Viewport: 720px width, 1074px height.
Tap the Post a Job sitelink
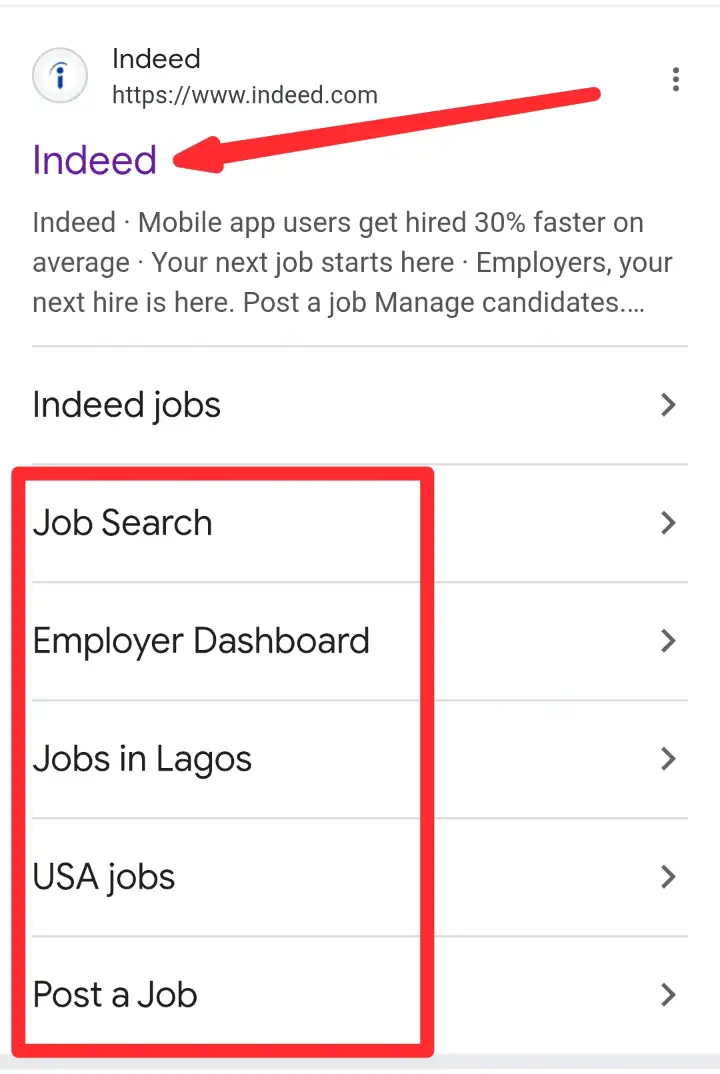pos(115,995)
